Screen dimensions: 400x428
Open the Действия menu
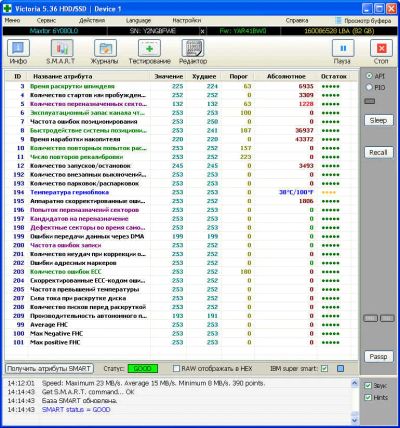(92, 21)
